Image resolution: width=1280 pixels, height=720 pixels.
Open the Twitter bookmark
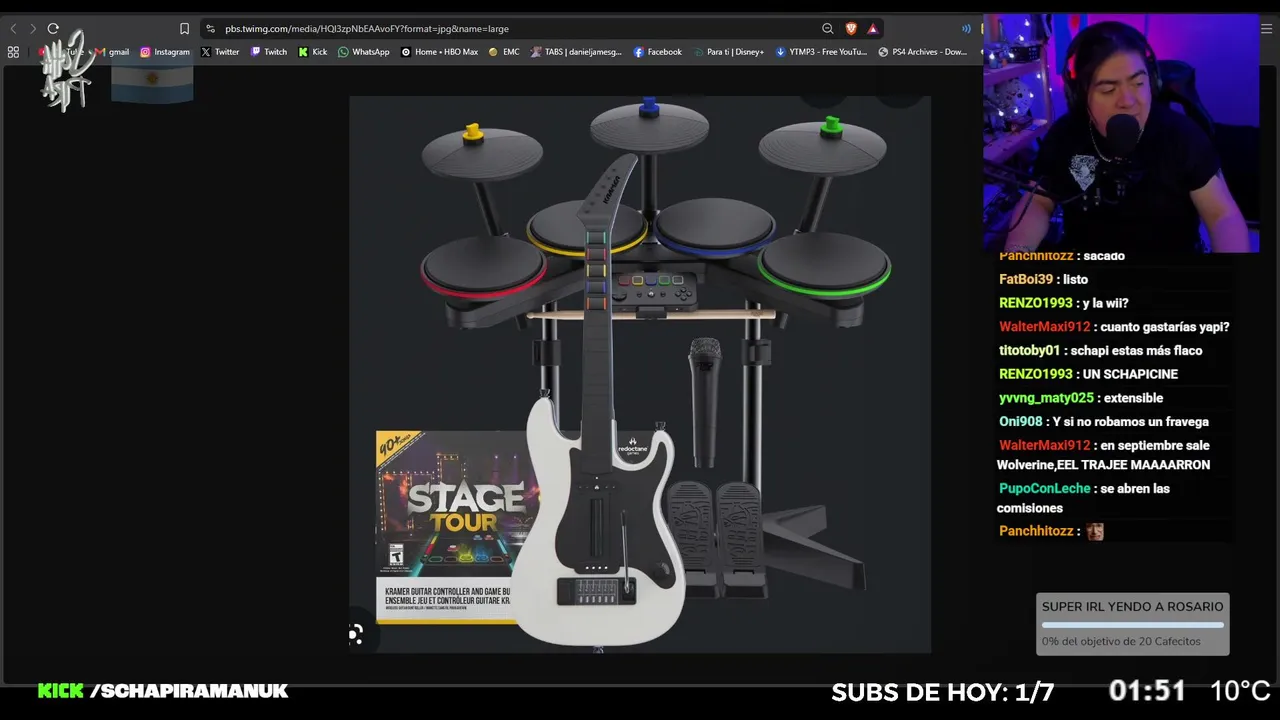[x=220, y=52]
